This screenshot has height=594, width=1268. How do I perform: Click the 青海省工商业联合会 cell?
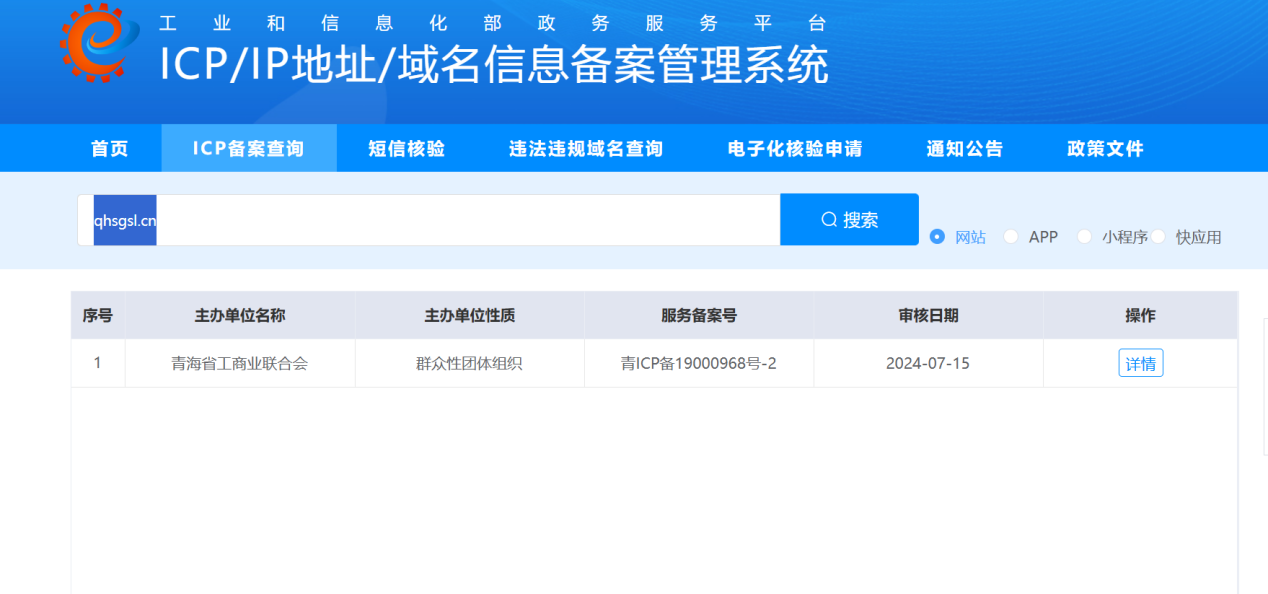click(x=240, y=364)
